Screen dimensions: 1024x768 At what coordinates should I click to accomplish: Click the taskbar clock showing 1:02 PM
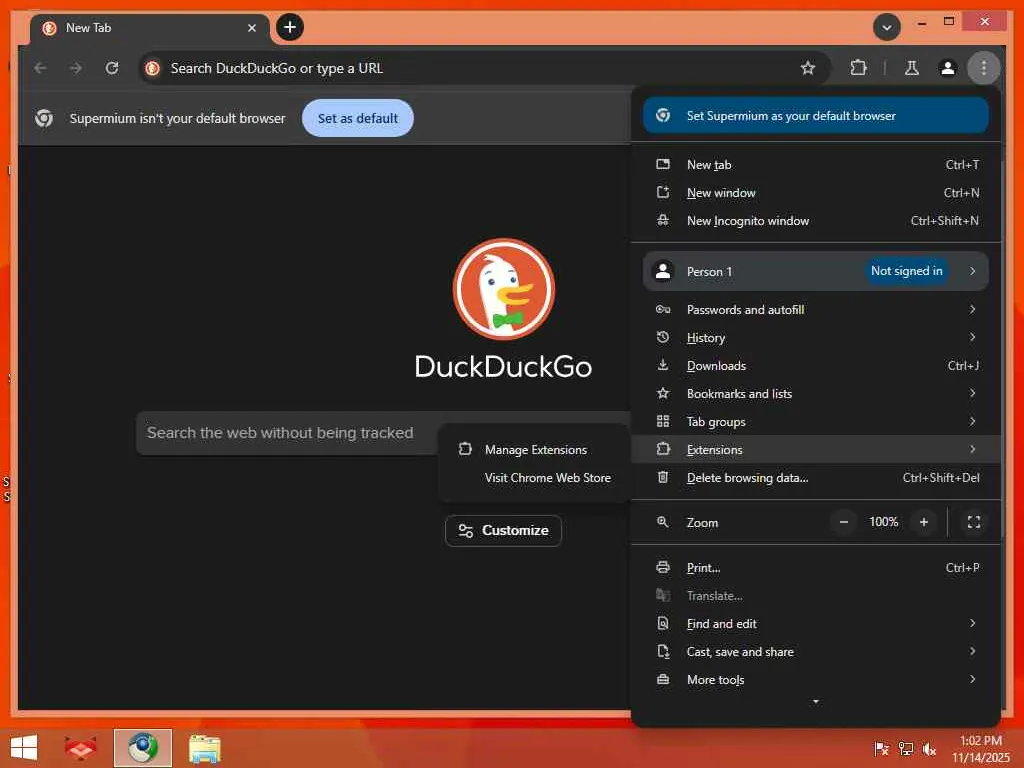[x=980, y=748]
